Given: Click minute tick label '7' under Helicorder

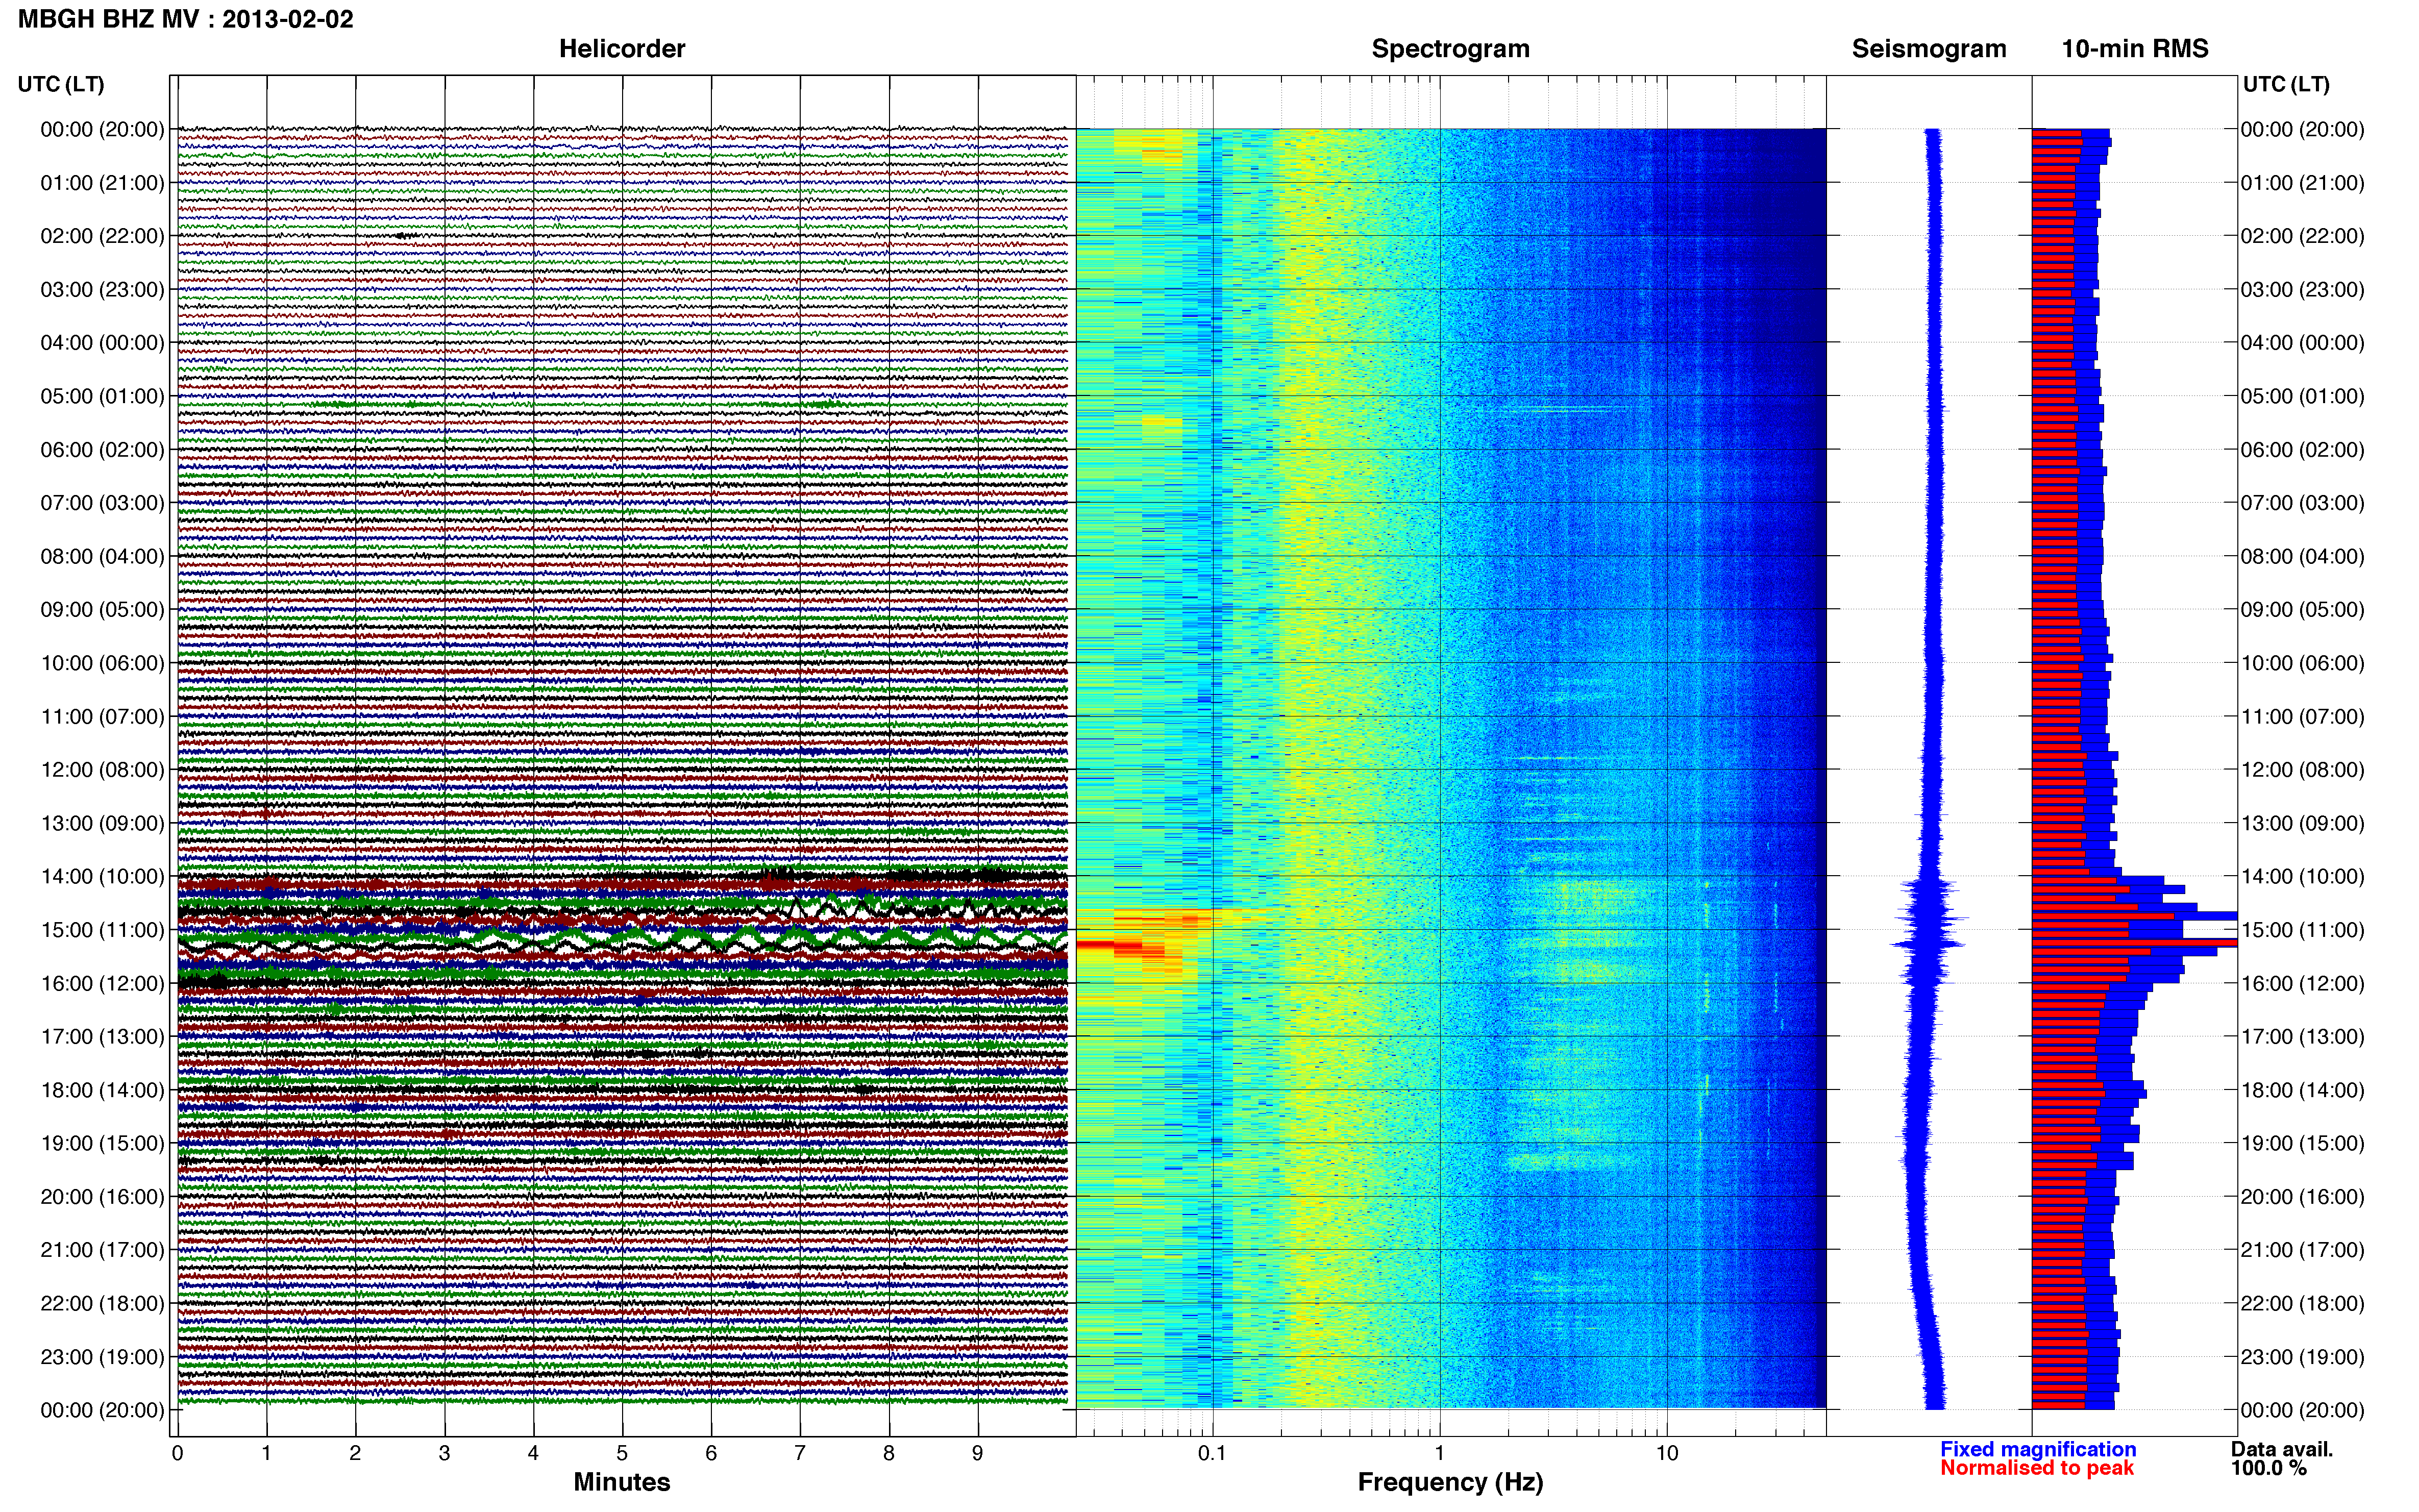Looking at the screenshot, I should (799, 1453).
